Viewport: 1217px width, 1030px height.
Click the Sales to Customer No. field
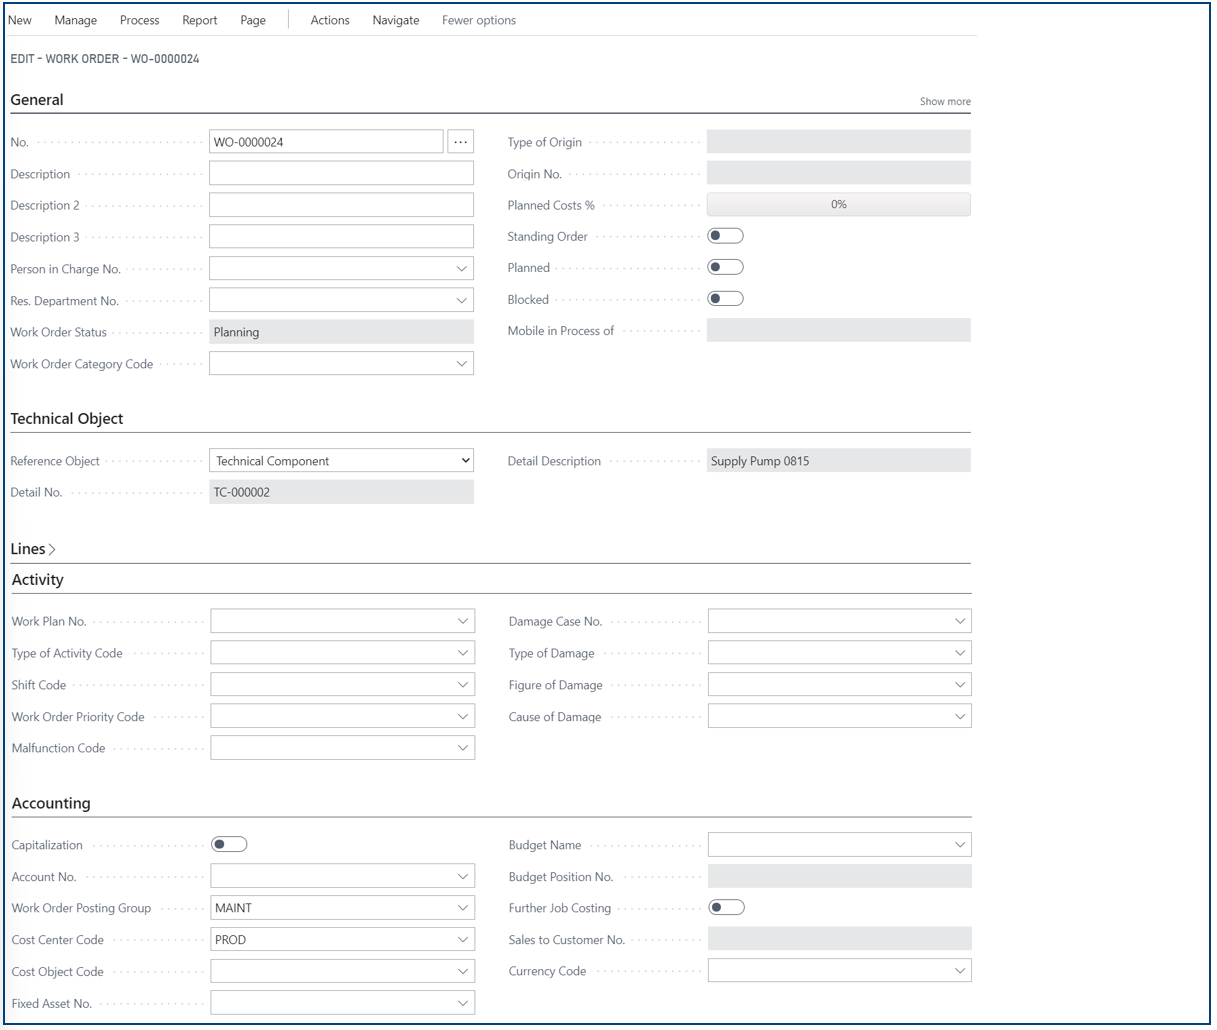(840, 939)
